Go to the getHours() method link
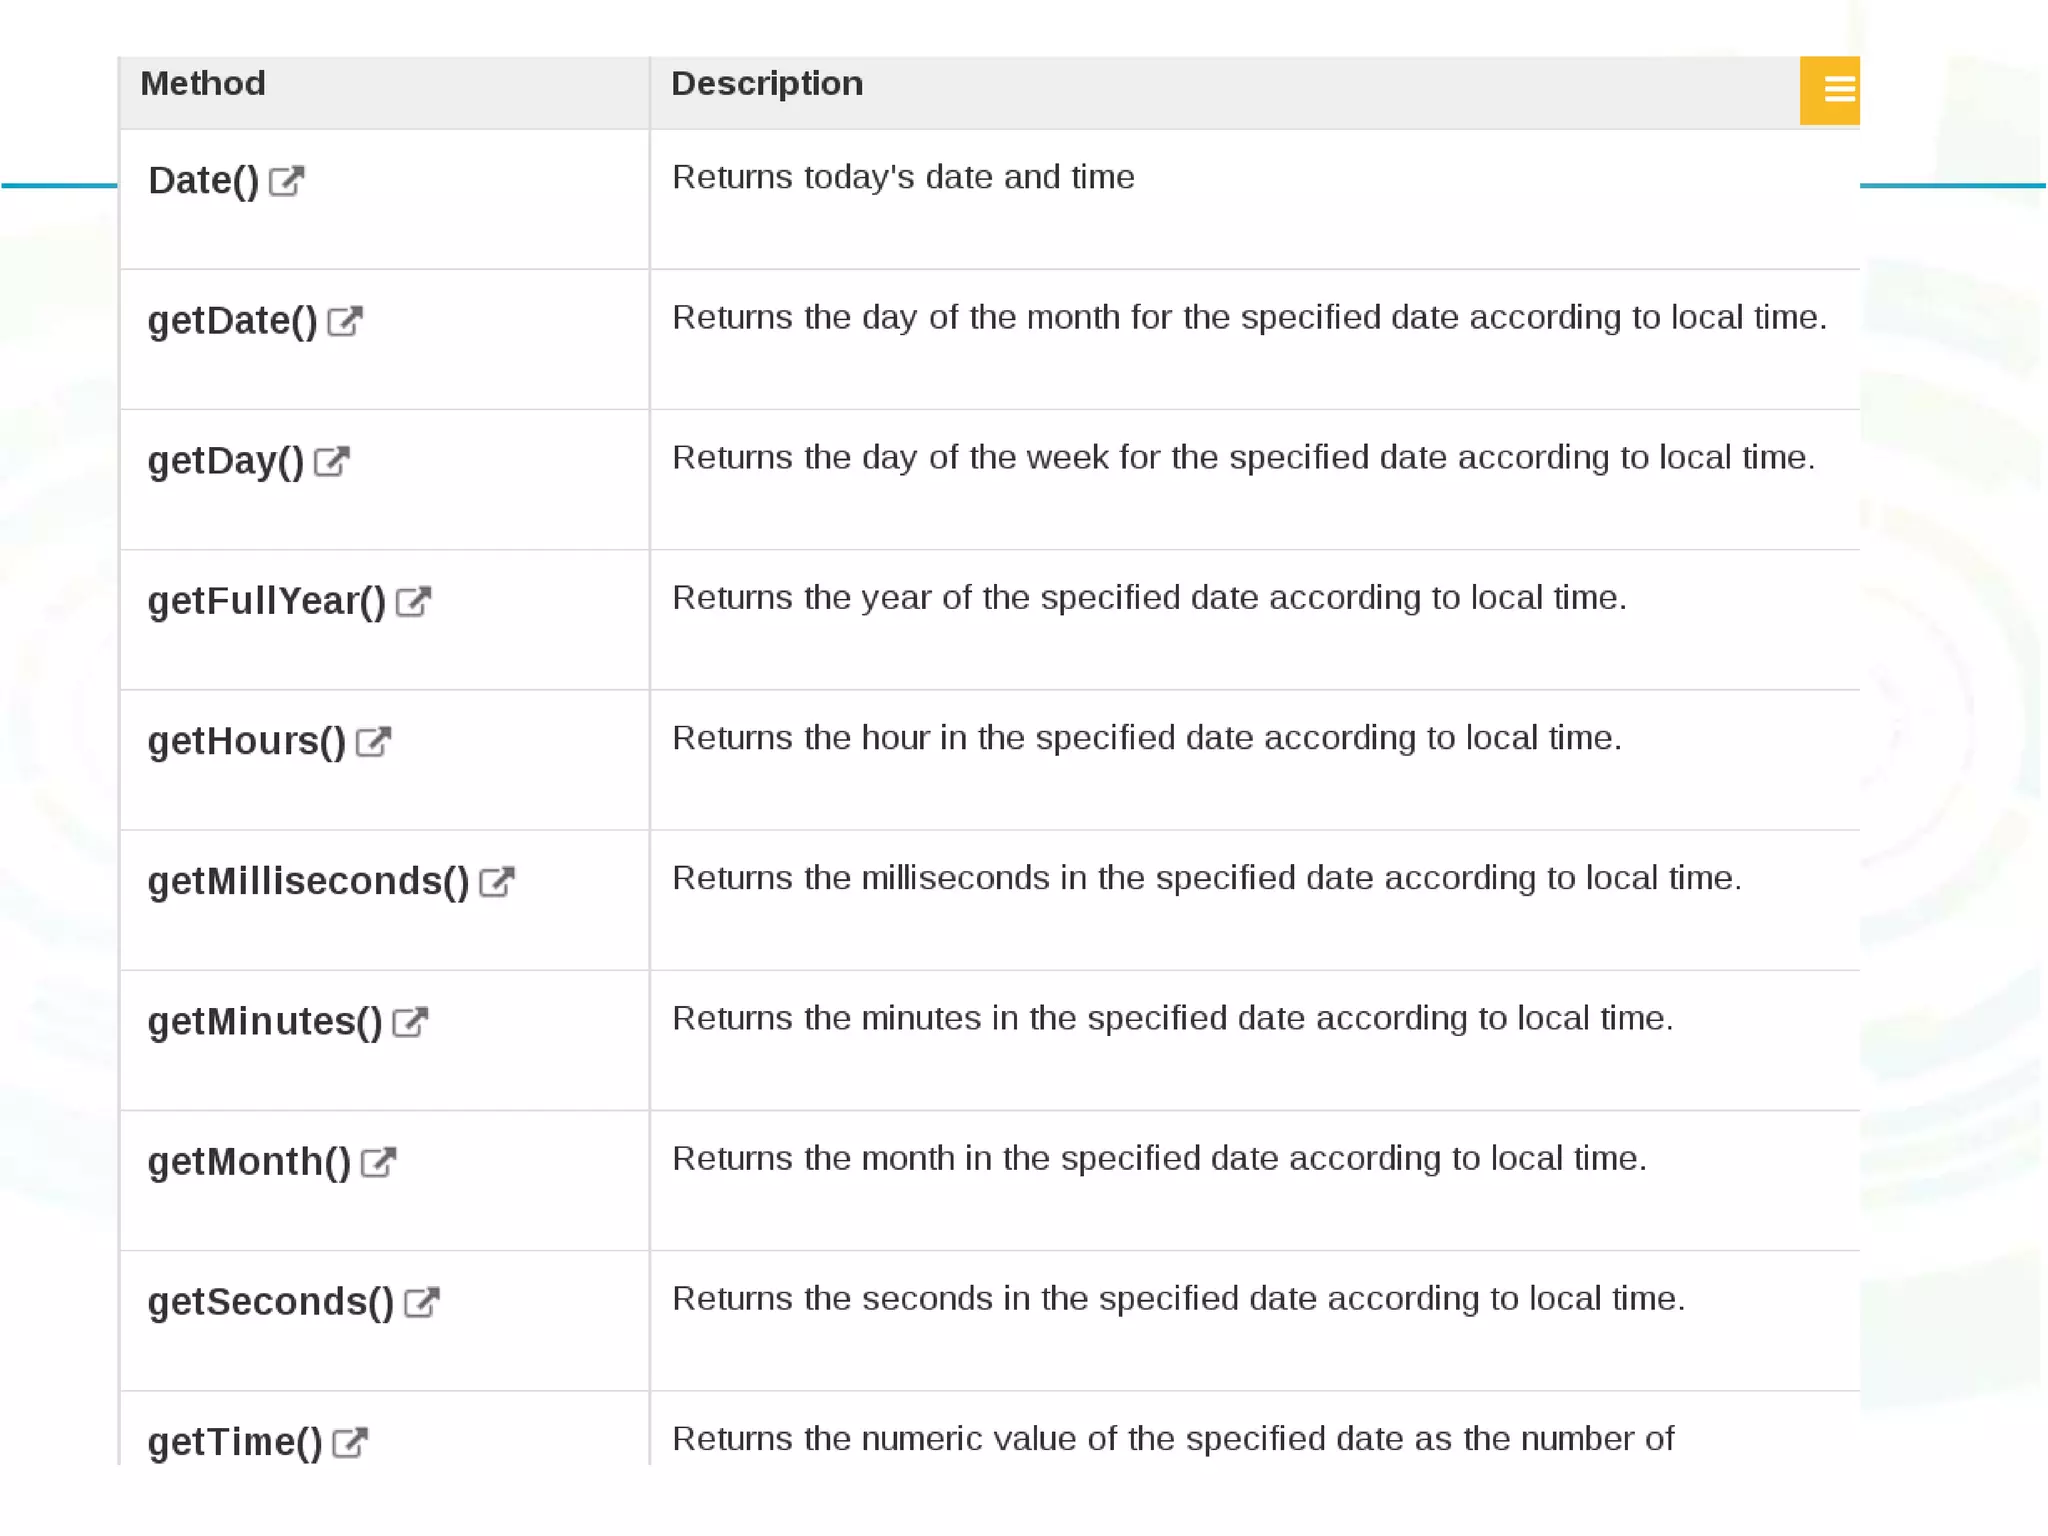This screenshot has width=2048, height=1536. [246, 741]
